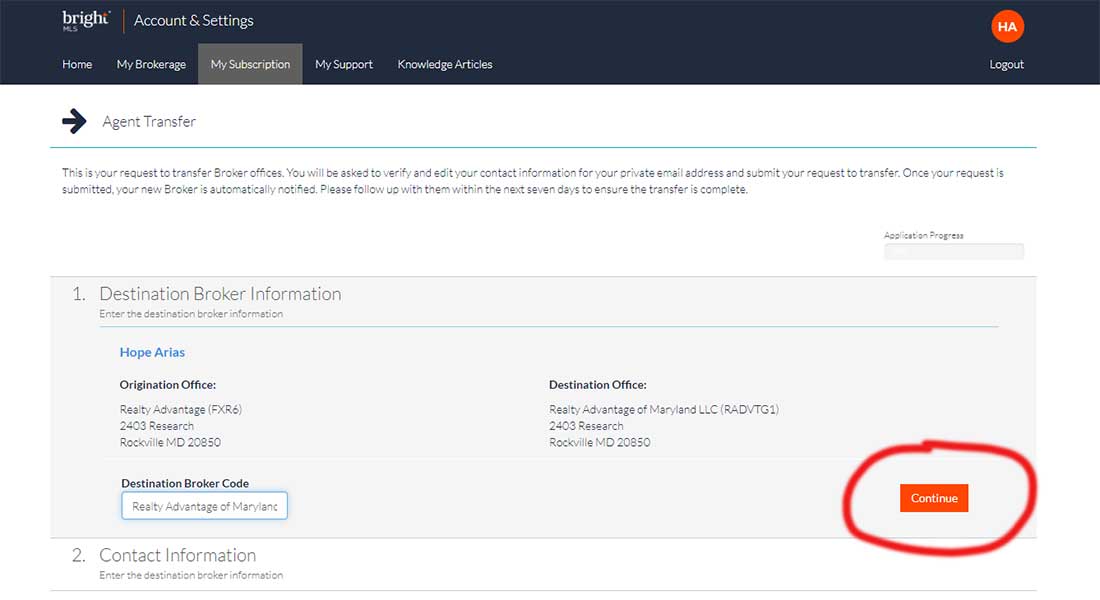This screenshot has height=600, width=1100.
Task: Open Knowledge Articles tab
Action: [x=445, y=64]
